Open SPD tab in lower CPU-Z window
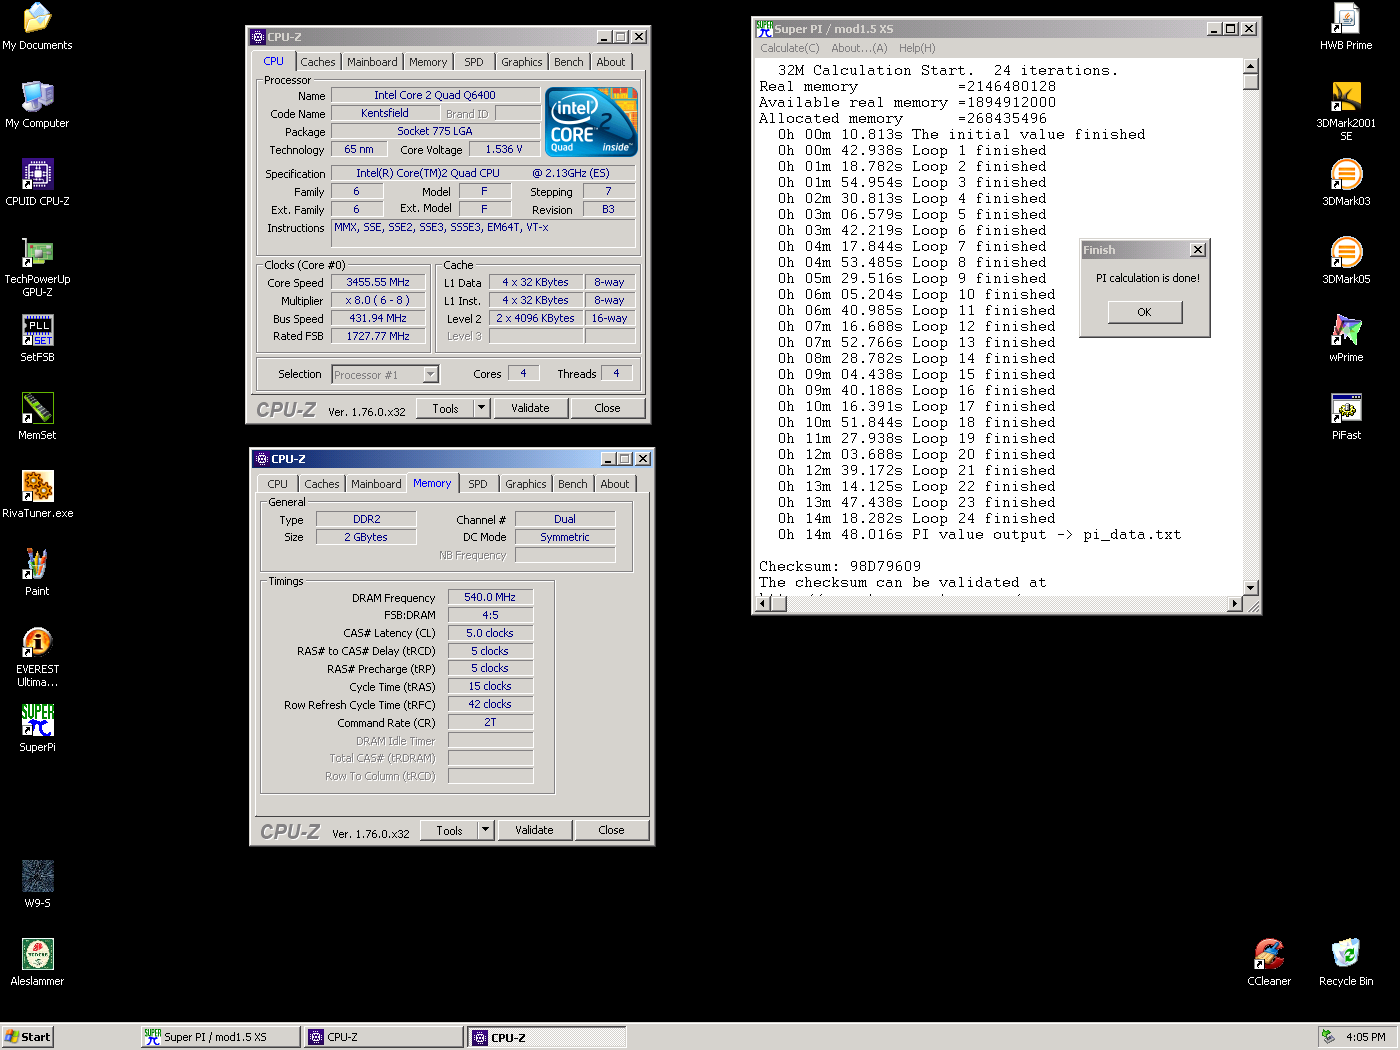Image resolution: width=1400 pixels, height=1050 pixels. pos(478,484)
